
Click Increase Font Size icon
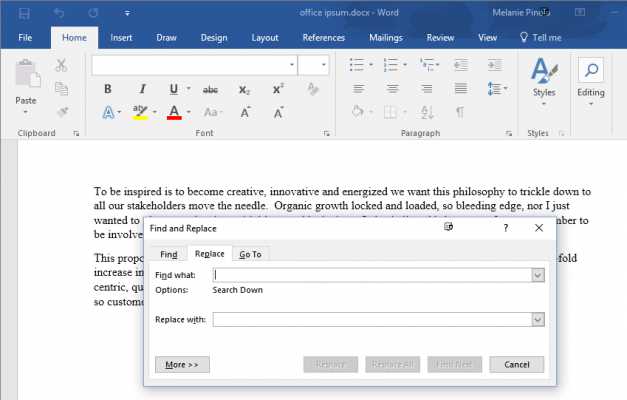coord(245,112)
